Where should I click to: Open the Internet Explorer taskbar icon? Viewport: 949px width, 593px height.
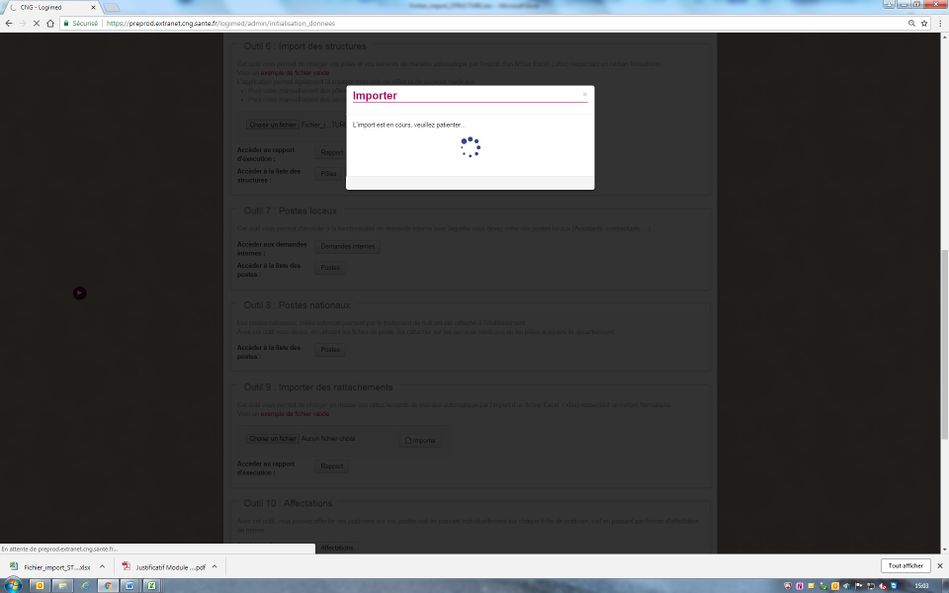click(85, 585)
